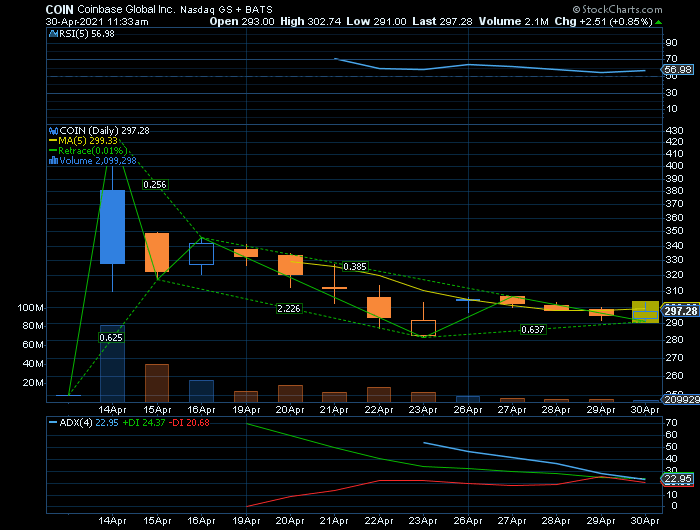This screenshot has height=530, width=700.
Task: Click the COIN ticker symbol title
Action: pos(59,9)
